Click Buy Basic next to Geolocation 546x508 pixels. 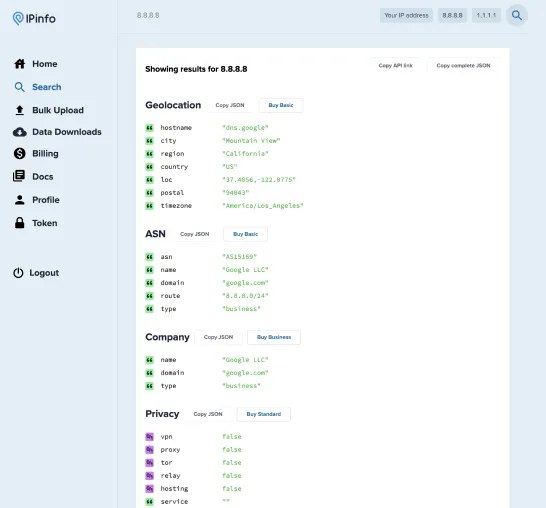pyautogui.click(x=281, y=105)
